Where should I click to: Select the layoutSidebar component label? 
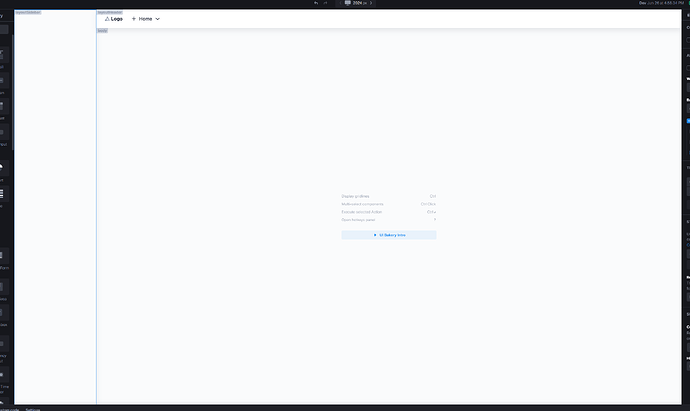pos(28,12)
